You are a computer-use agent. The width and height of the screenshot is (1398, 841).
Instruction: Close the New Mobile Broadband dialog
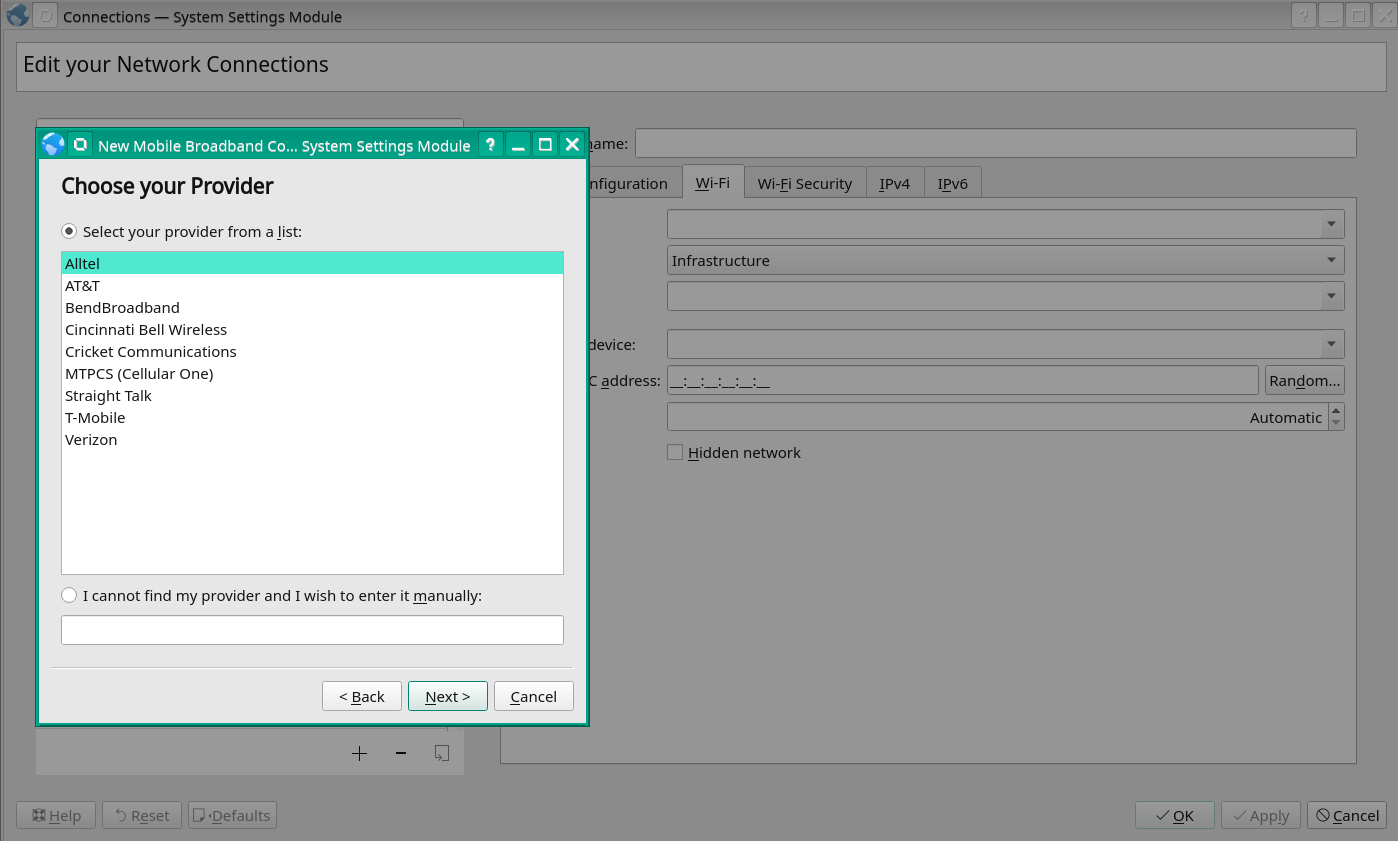[572, 145]
